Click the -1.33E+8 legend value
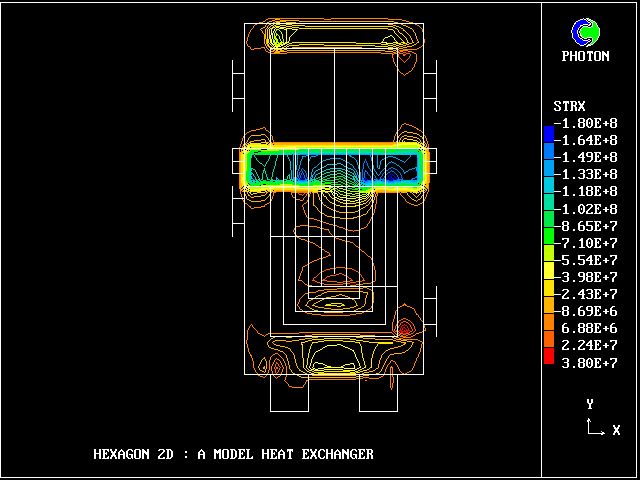 pos(588,174)
